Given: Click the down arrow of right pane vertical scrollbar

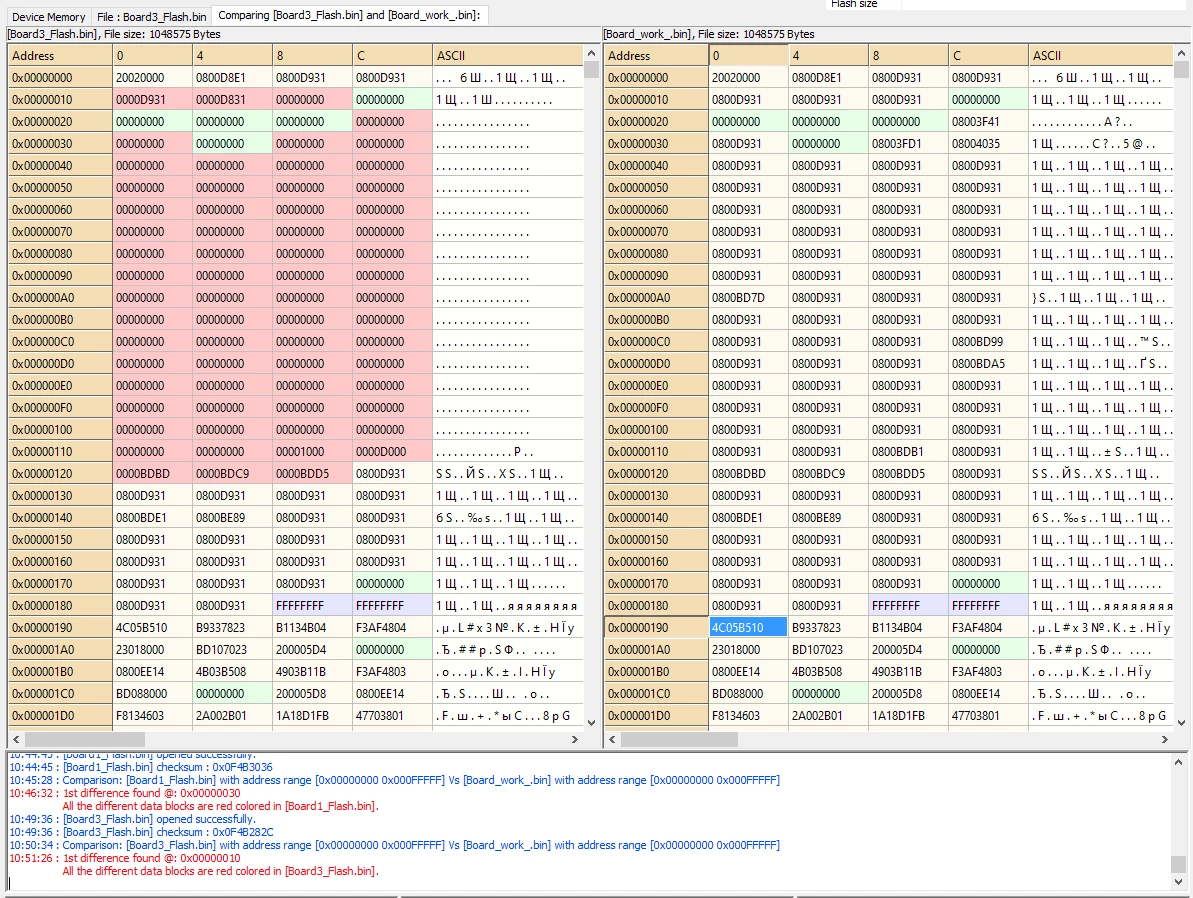Looking at the screenshot, I should 1181,722.
